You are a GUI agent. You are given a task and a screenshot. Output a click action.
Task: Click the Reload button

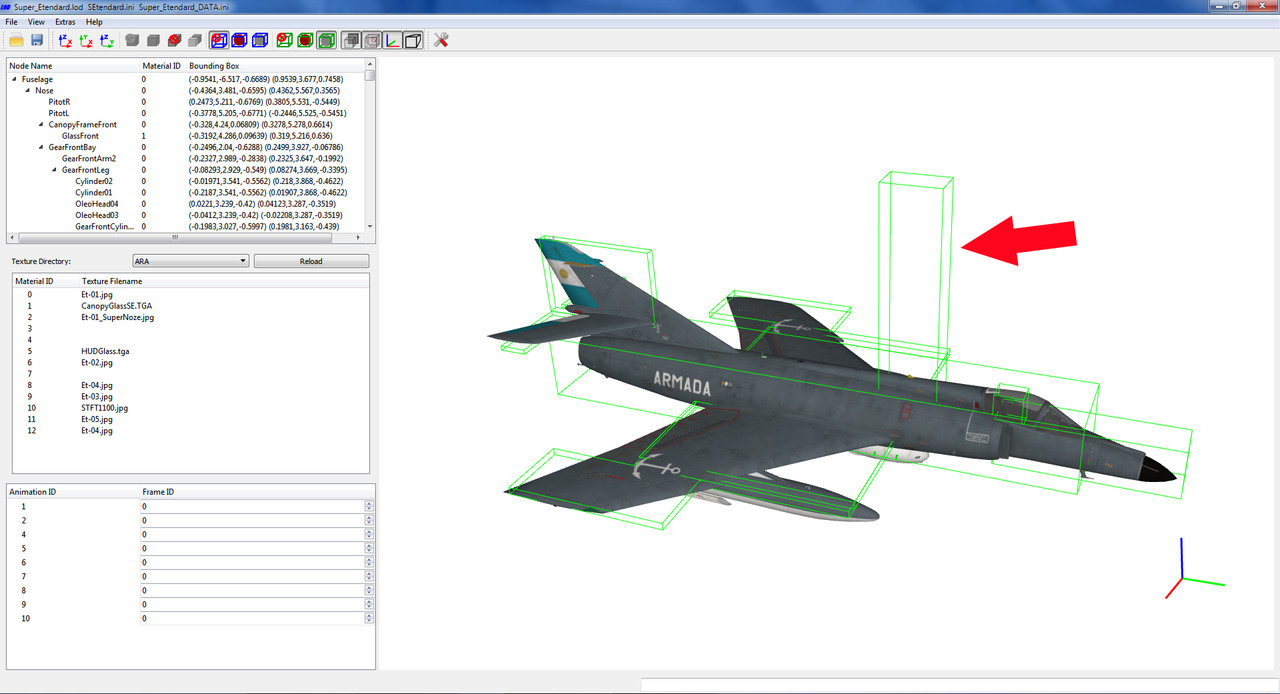click(311, 261)
